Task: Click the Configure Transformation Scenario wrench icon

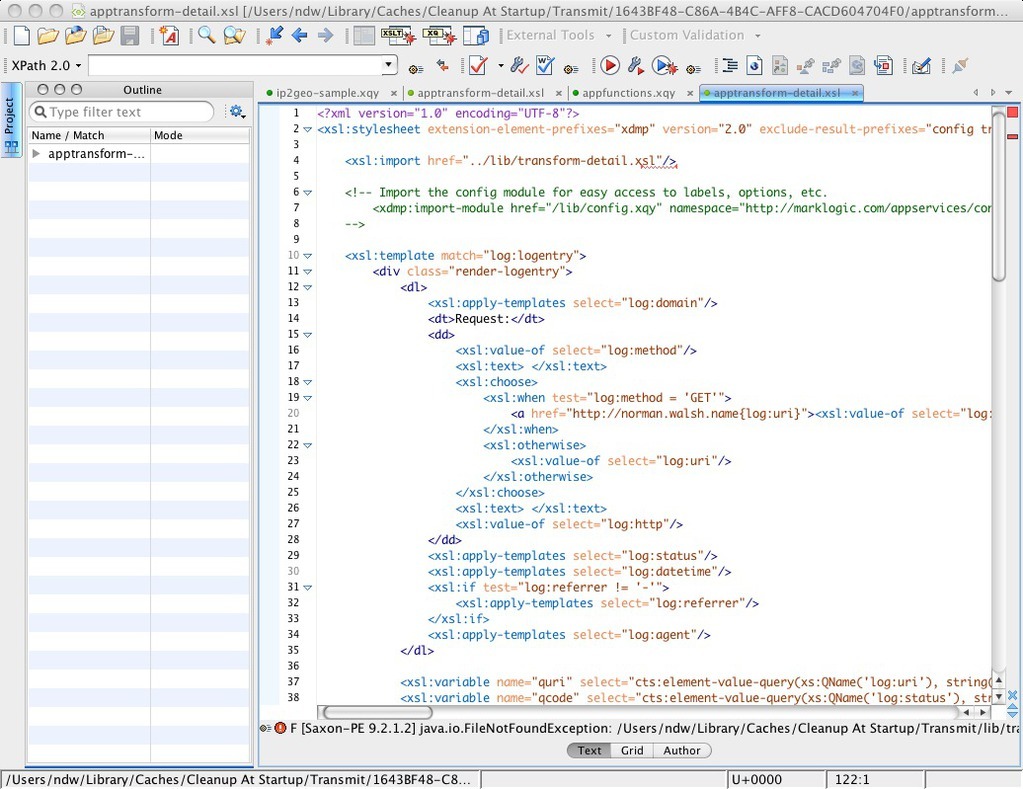Action: coord(635,65)
